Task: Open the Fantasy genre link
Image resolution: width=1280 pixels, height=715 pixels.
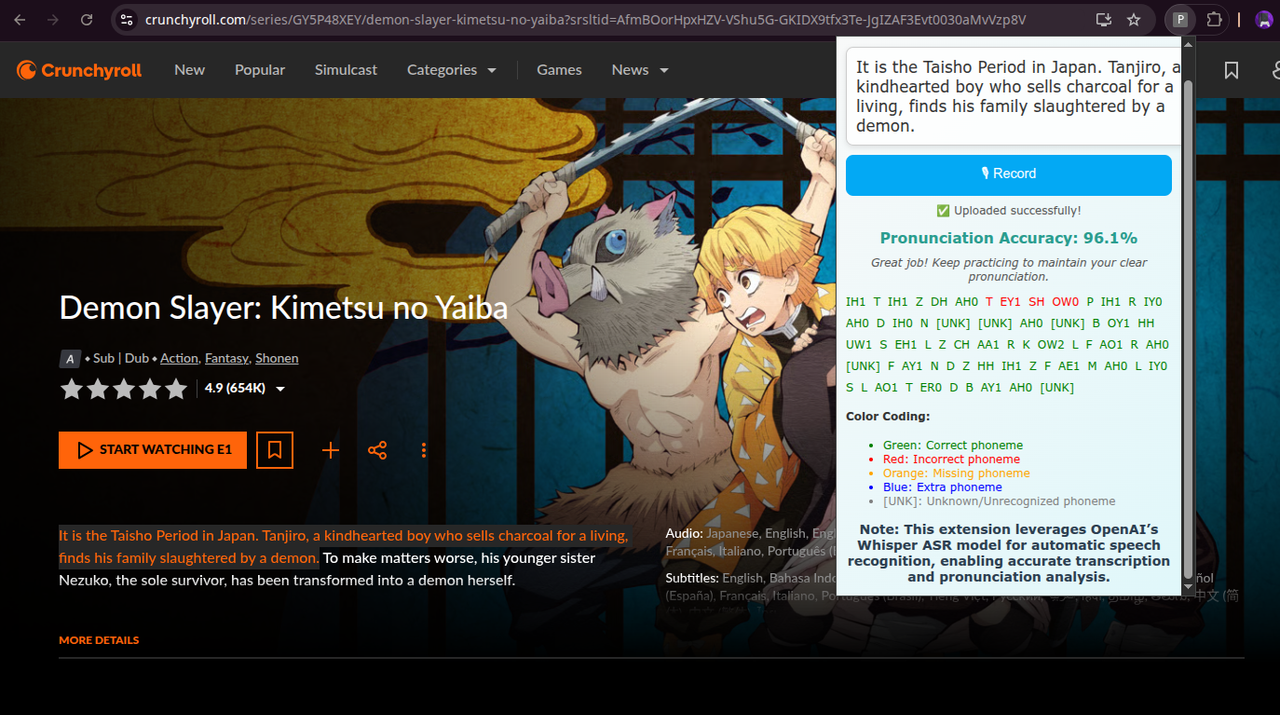Action: pos(226,358)
